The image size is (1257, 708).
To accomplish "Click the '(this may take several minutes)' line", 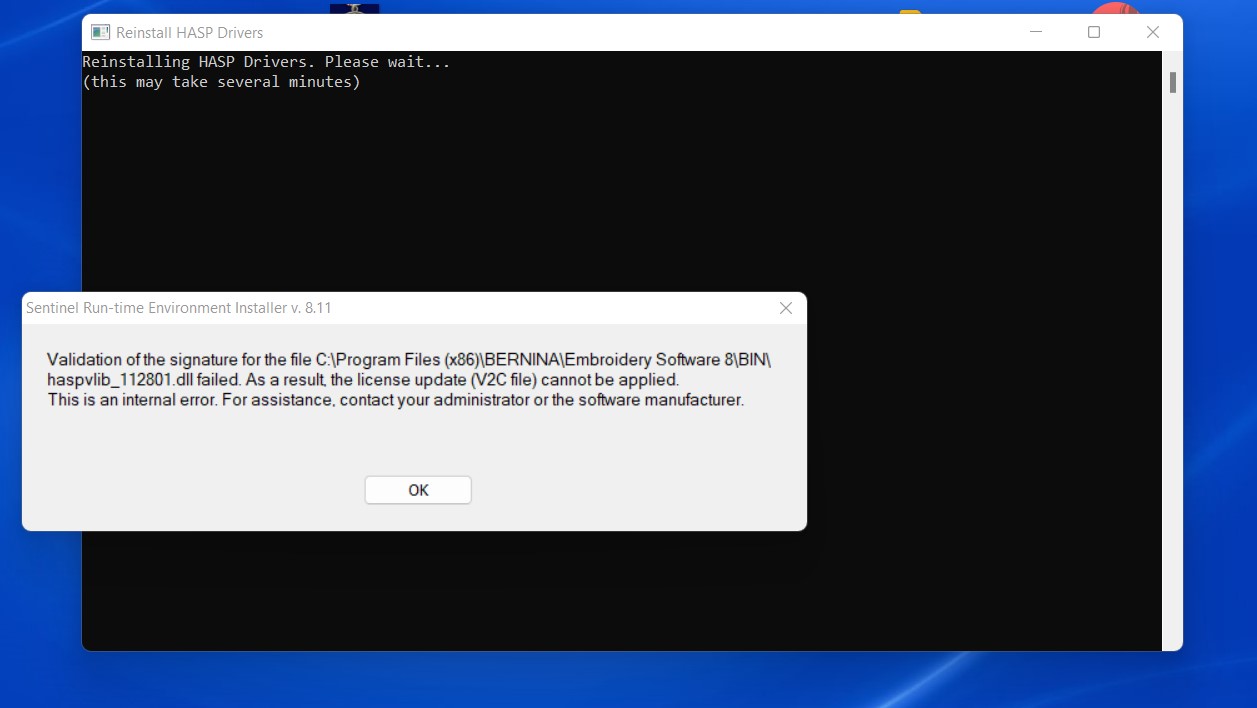I will [x=222, y=82].
